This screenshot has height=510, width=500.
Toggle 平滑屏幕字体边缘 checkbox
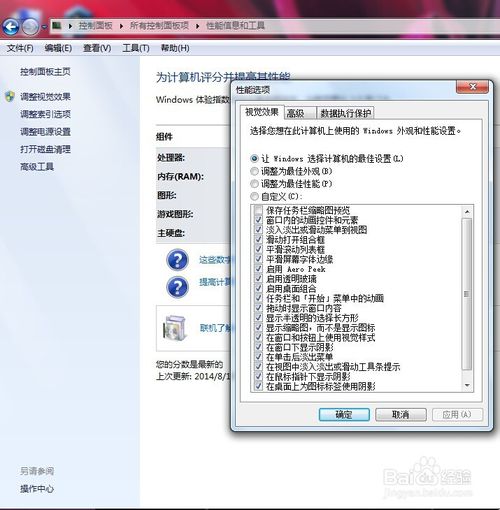coord(258,259)
